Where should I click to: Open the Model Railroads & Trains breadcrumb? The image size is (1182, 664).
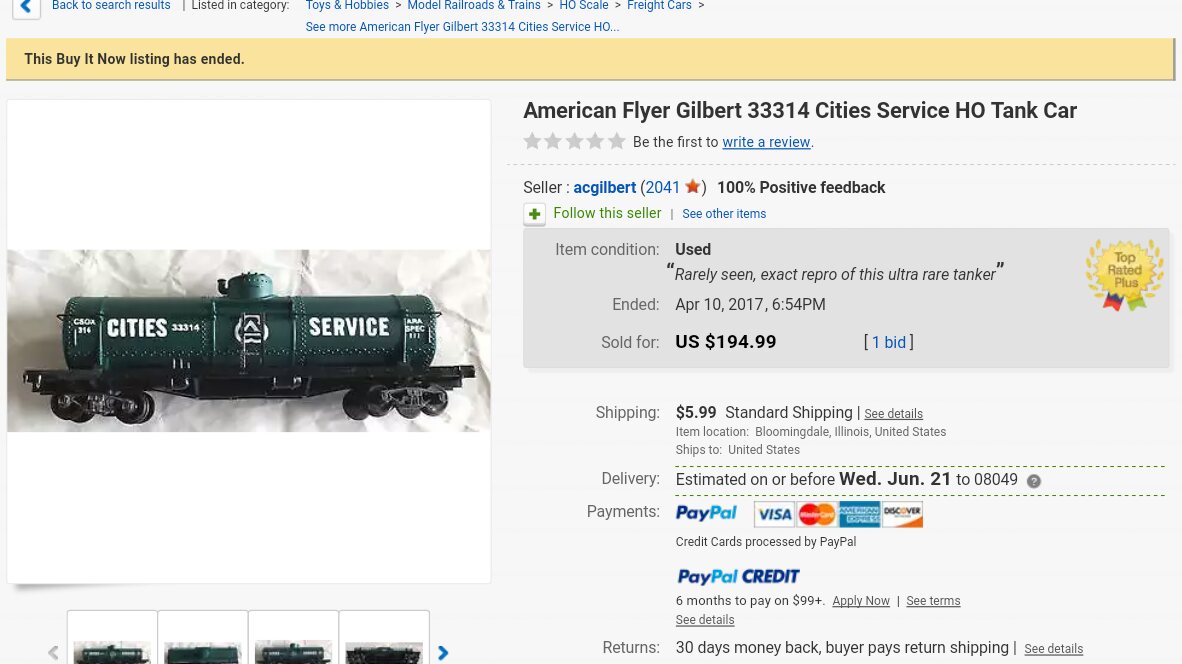pos(473,5)
